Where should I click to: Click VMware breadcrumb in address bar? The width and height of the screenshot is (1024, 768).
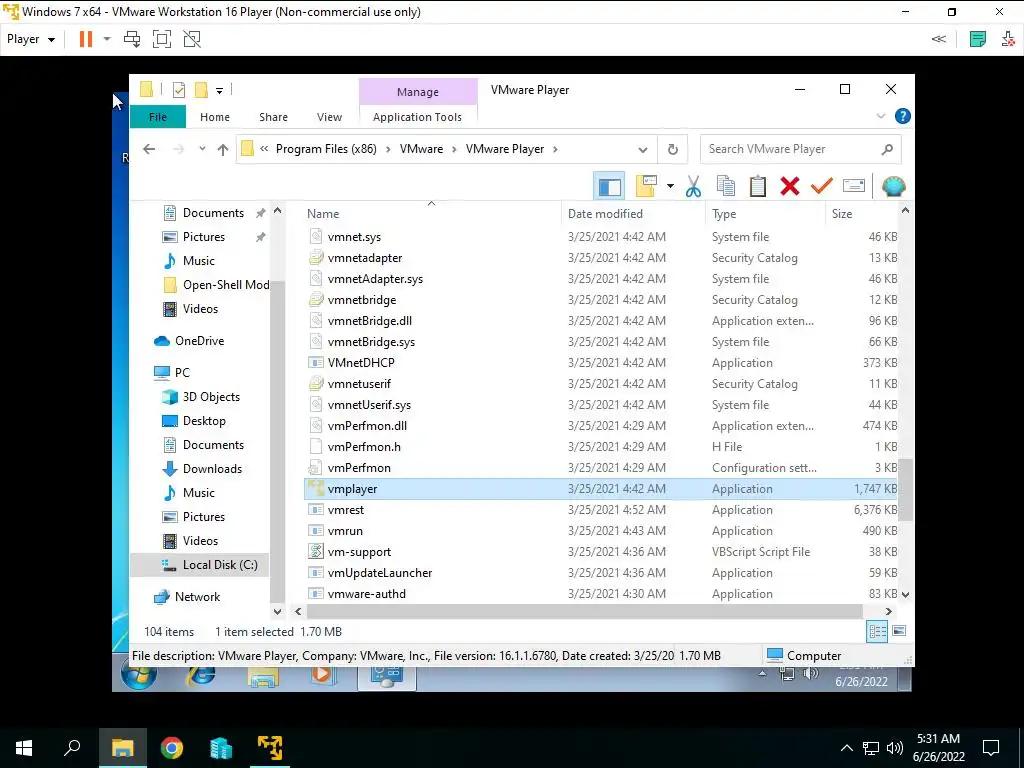click(421, 150)
